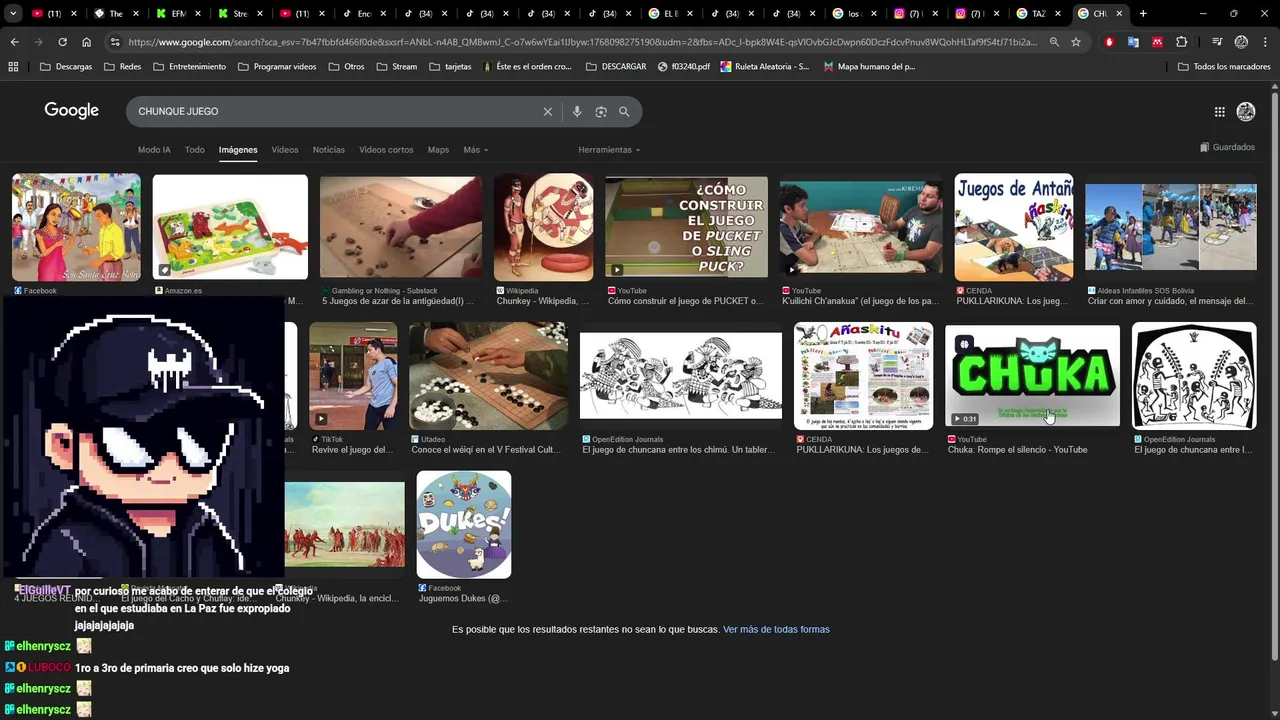
Task: Open a new browser tab
Action: pos(1143,14)
